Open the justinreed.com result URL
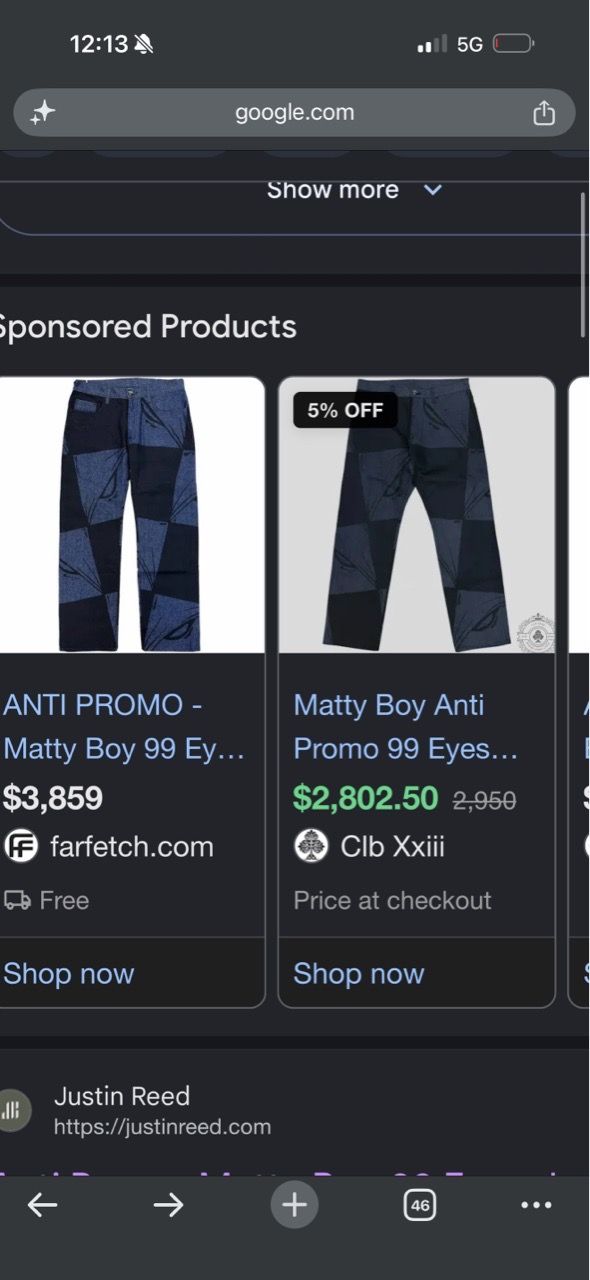This screenshot has height=1280, width=590. tap(162, 1127)
